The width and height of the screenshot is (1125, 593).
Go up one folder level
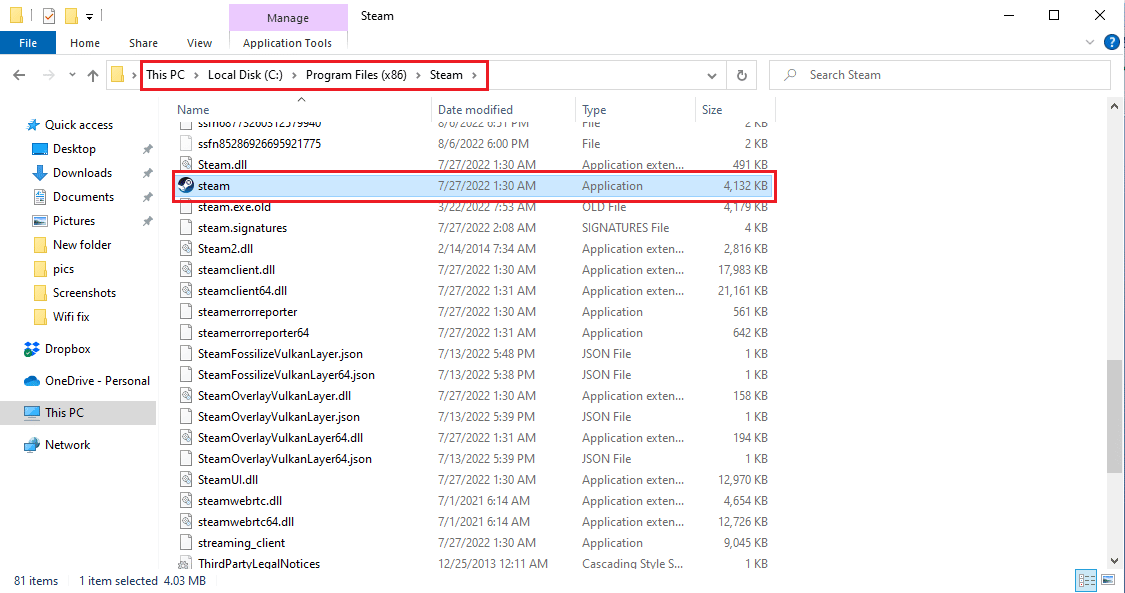point(93,75)
